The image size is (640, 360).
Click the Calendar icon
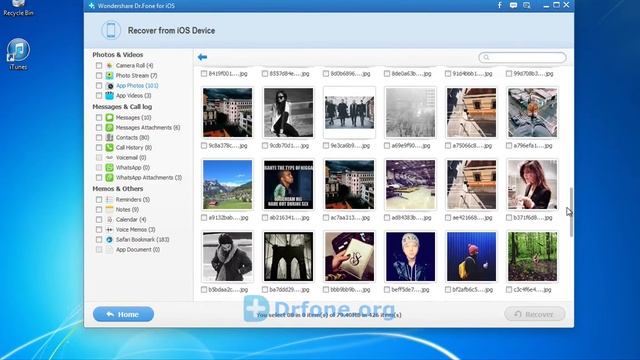point(109,220)
